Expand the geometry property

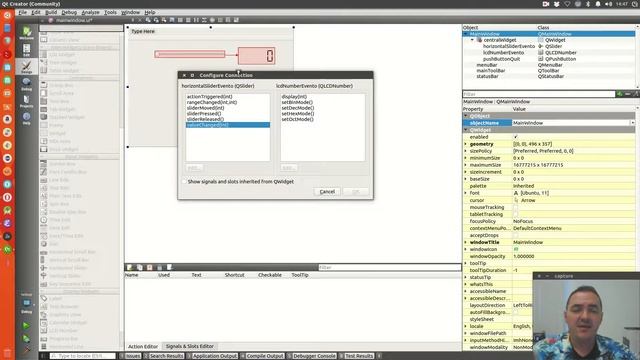pos(466,144)
